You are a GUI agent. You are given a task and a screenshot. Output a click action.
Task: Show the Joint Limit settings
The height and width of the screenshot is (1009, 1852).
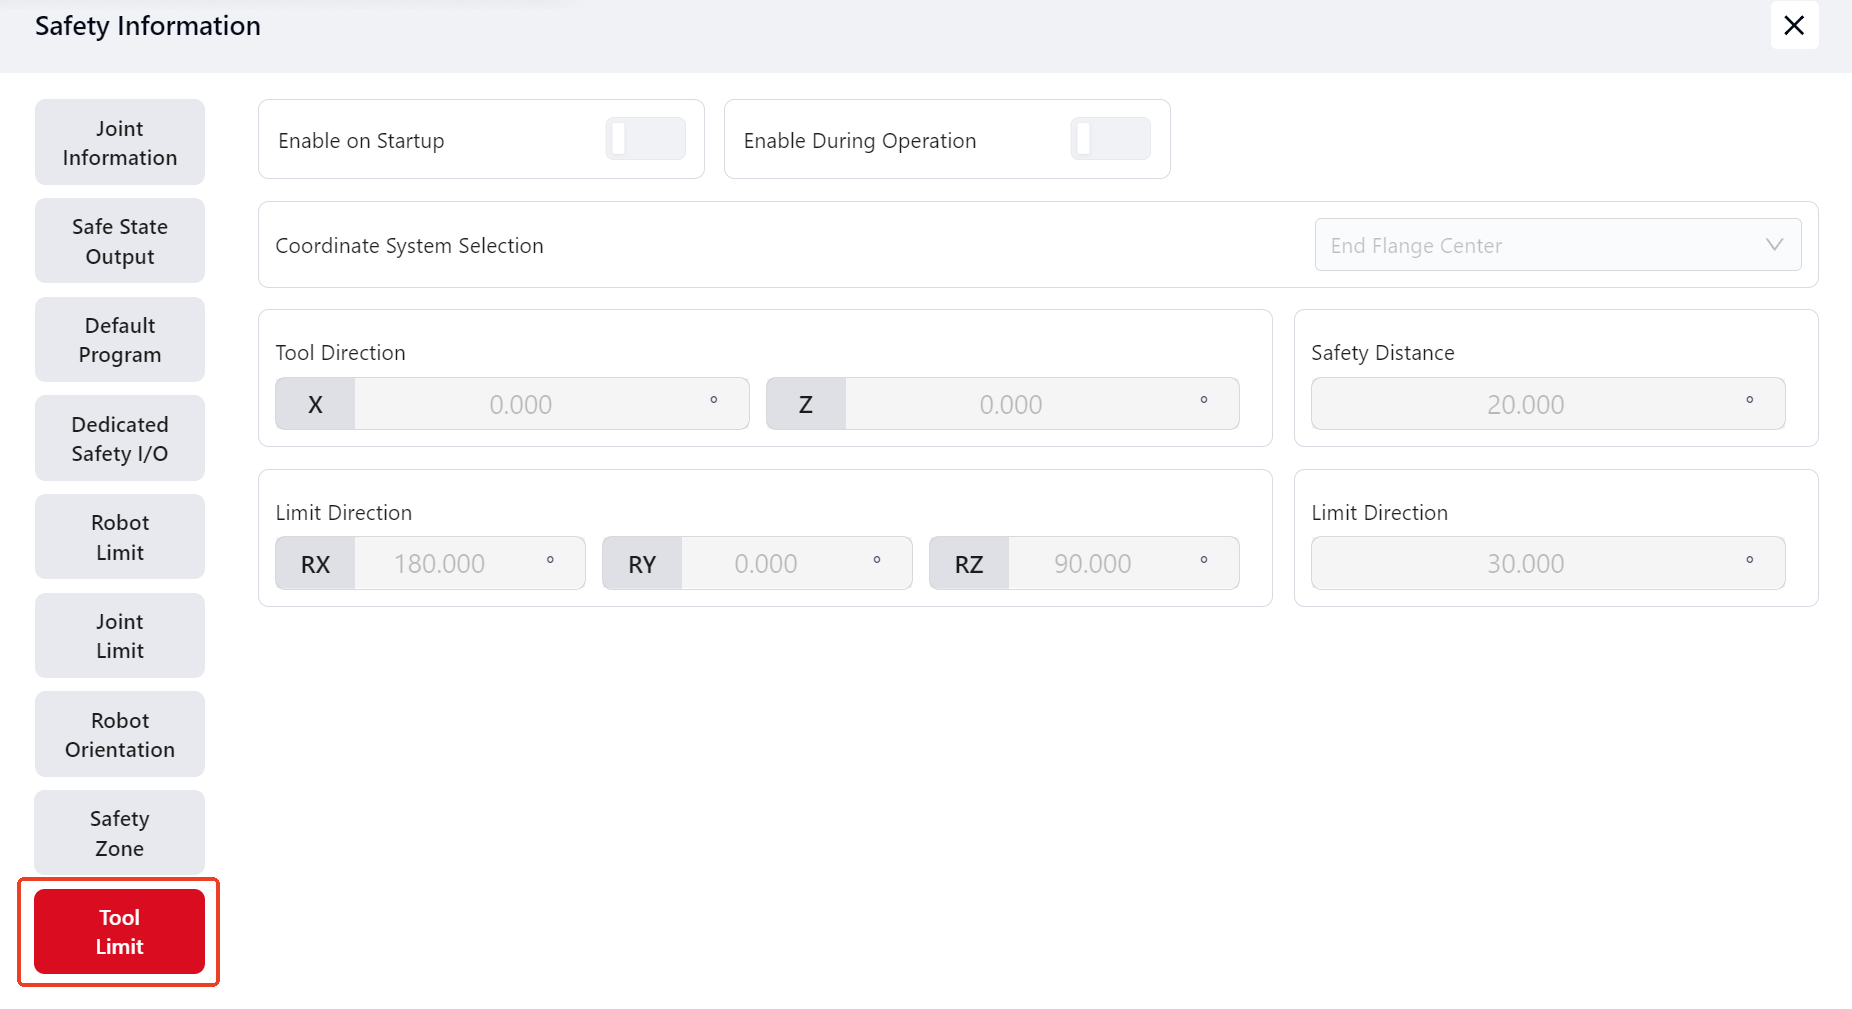120,636
